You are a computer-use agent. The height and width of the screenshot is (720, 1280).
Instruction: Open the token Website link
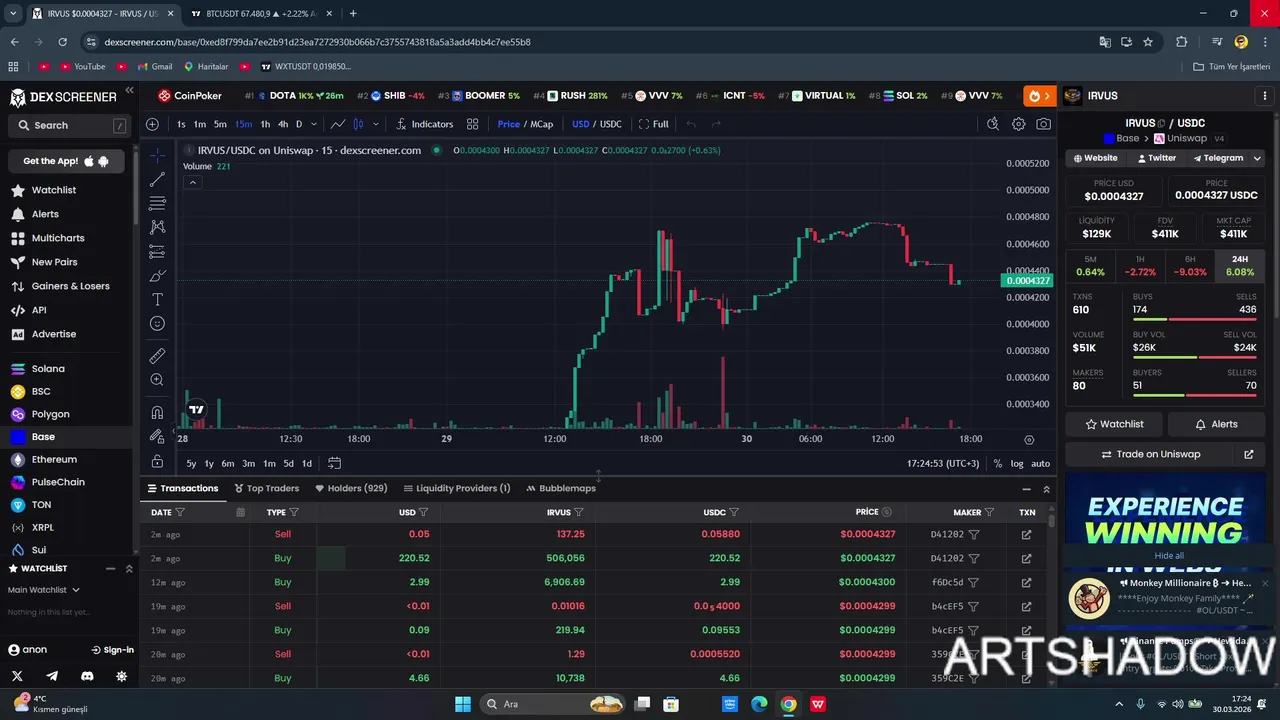pyautogui.click(x=1096, y=158)
